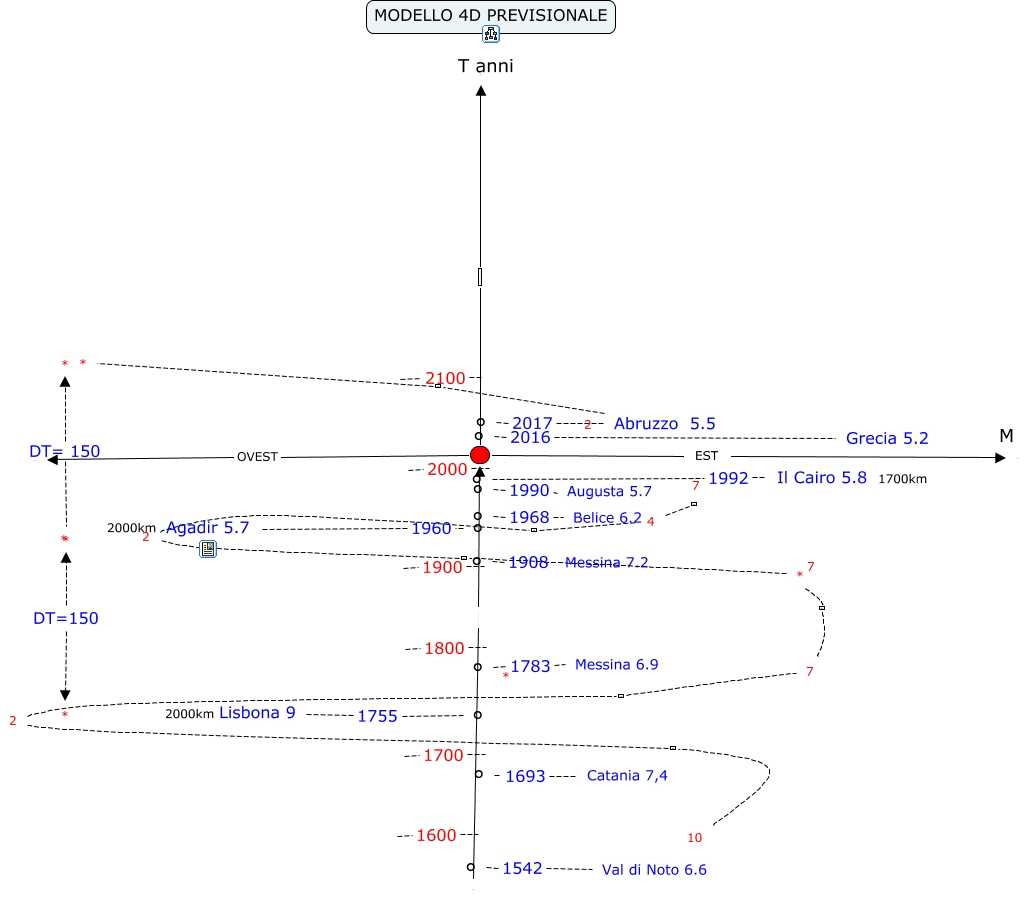
Task: Click the year 1960 node
Action: [x=431, y=528]
